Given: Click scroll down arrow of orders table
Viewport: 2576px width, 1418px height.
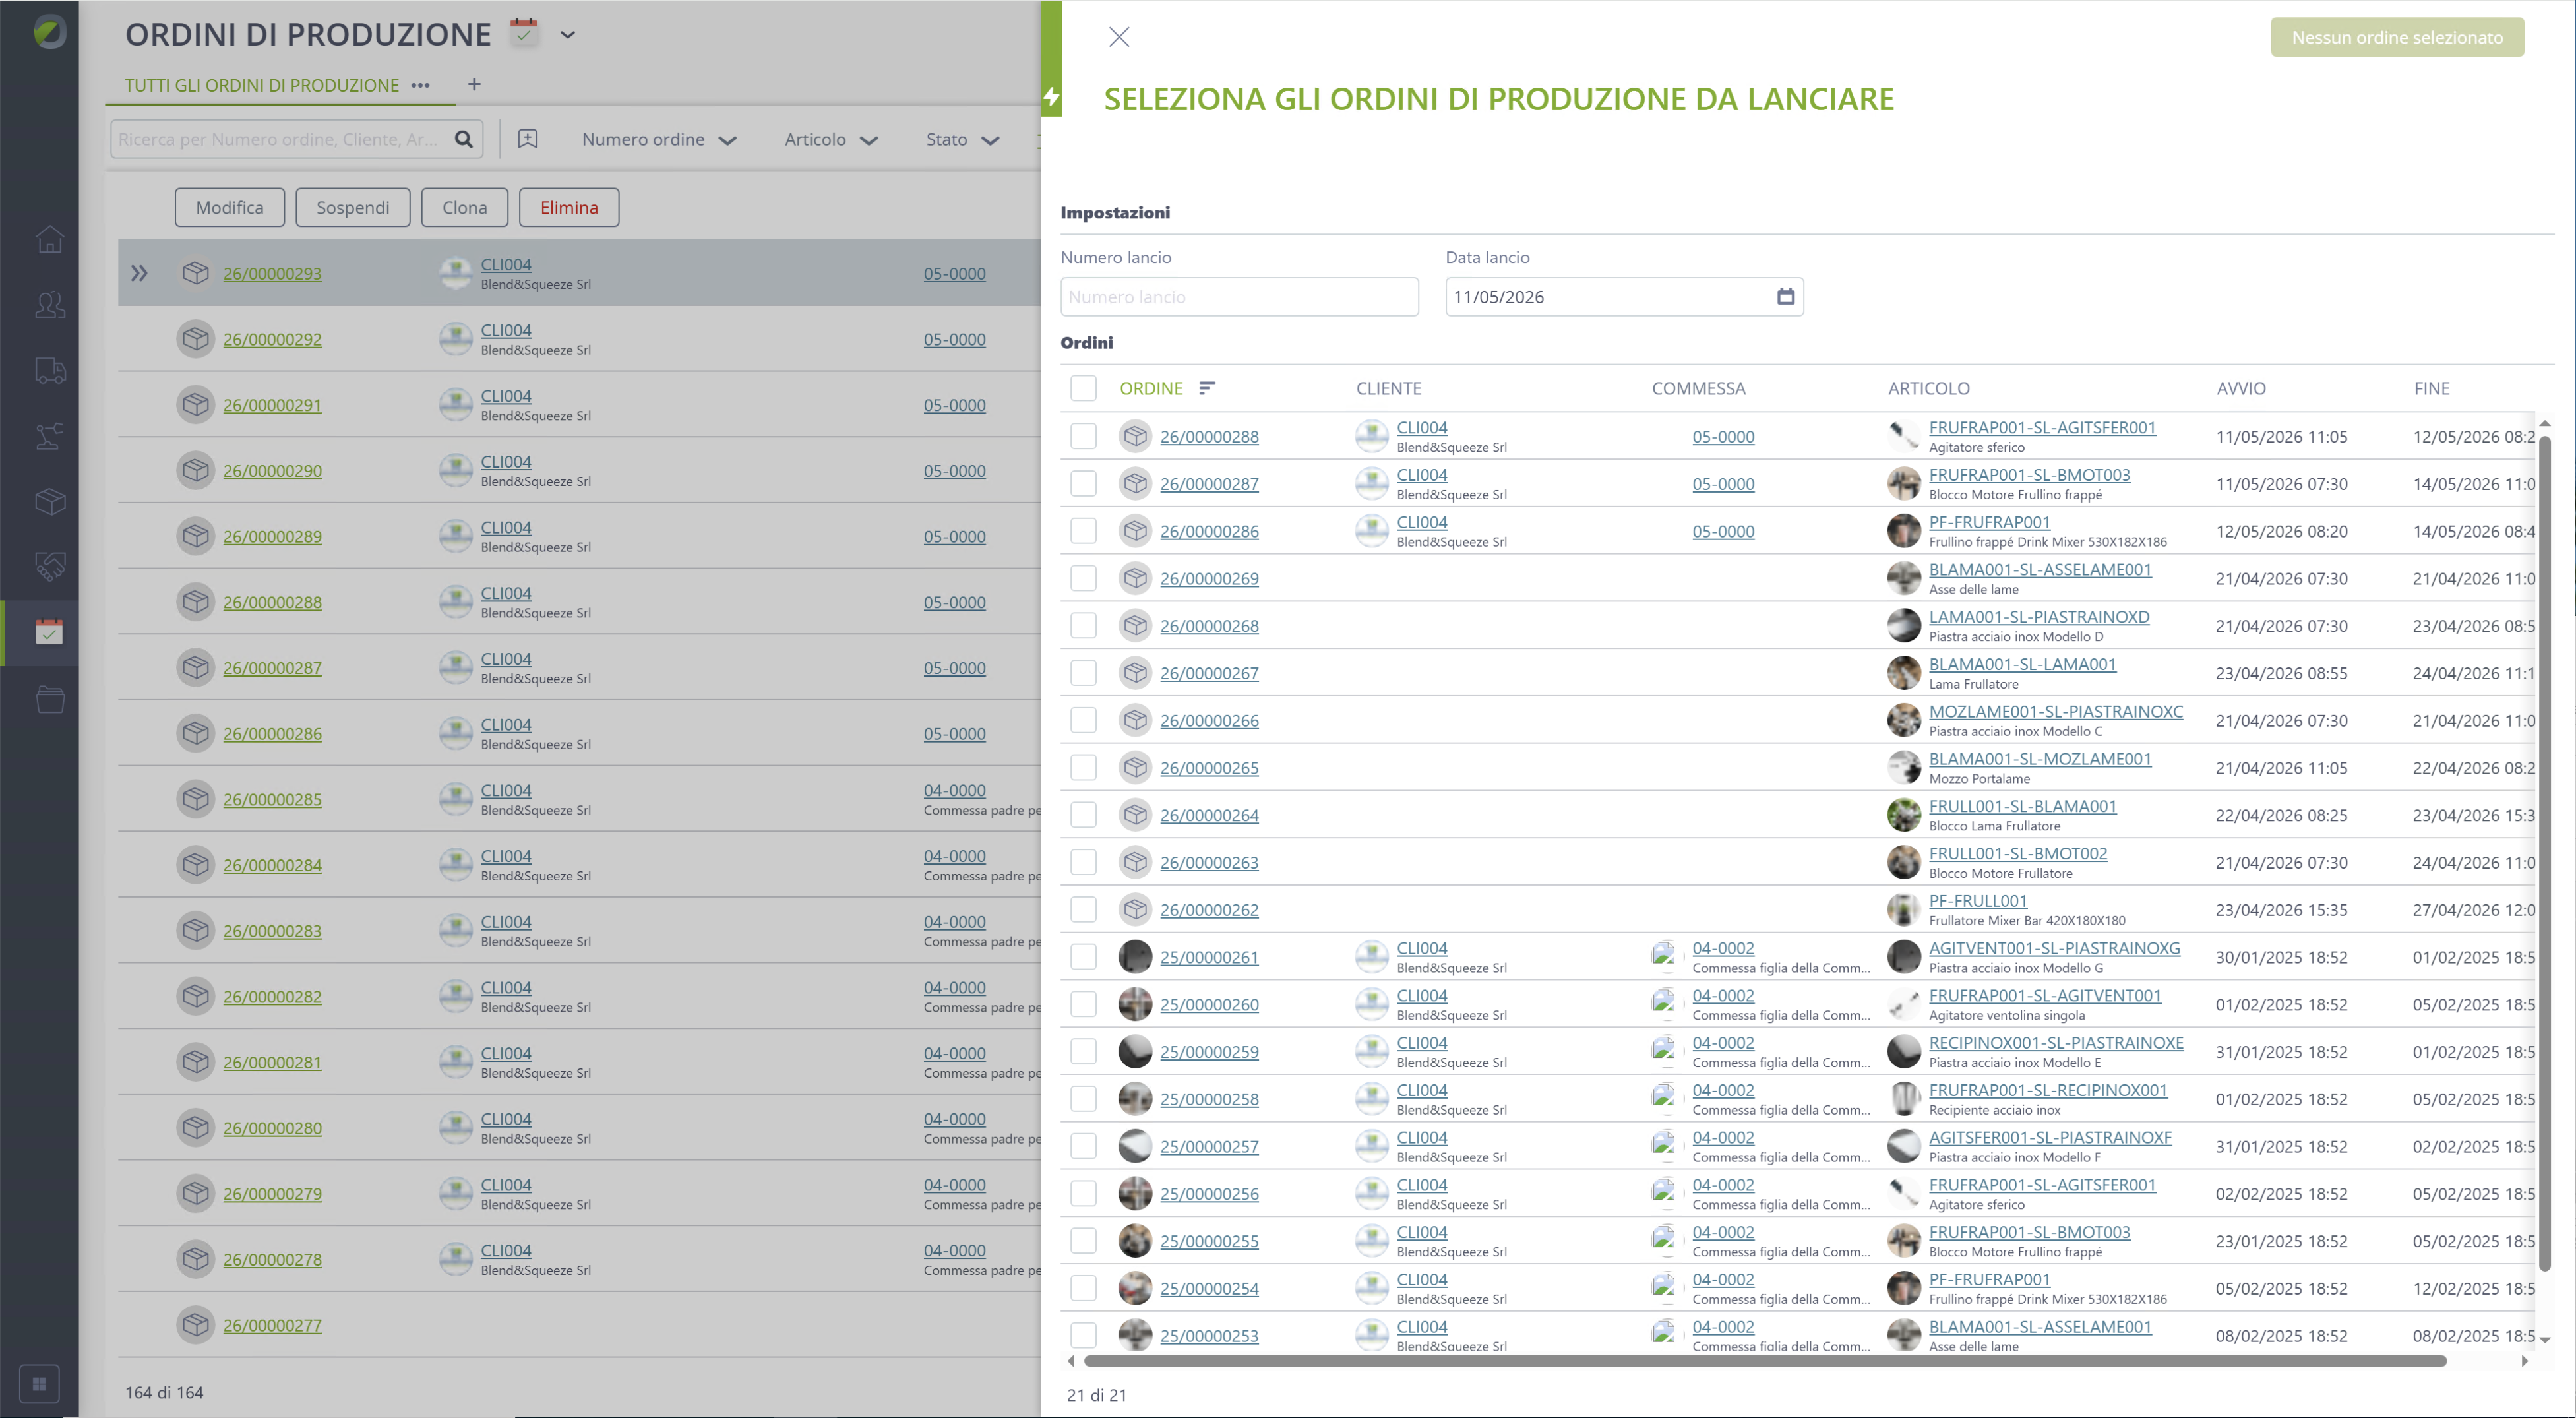Looking at the screenshot, I should (2545, 1340).
